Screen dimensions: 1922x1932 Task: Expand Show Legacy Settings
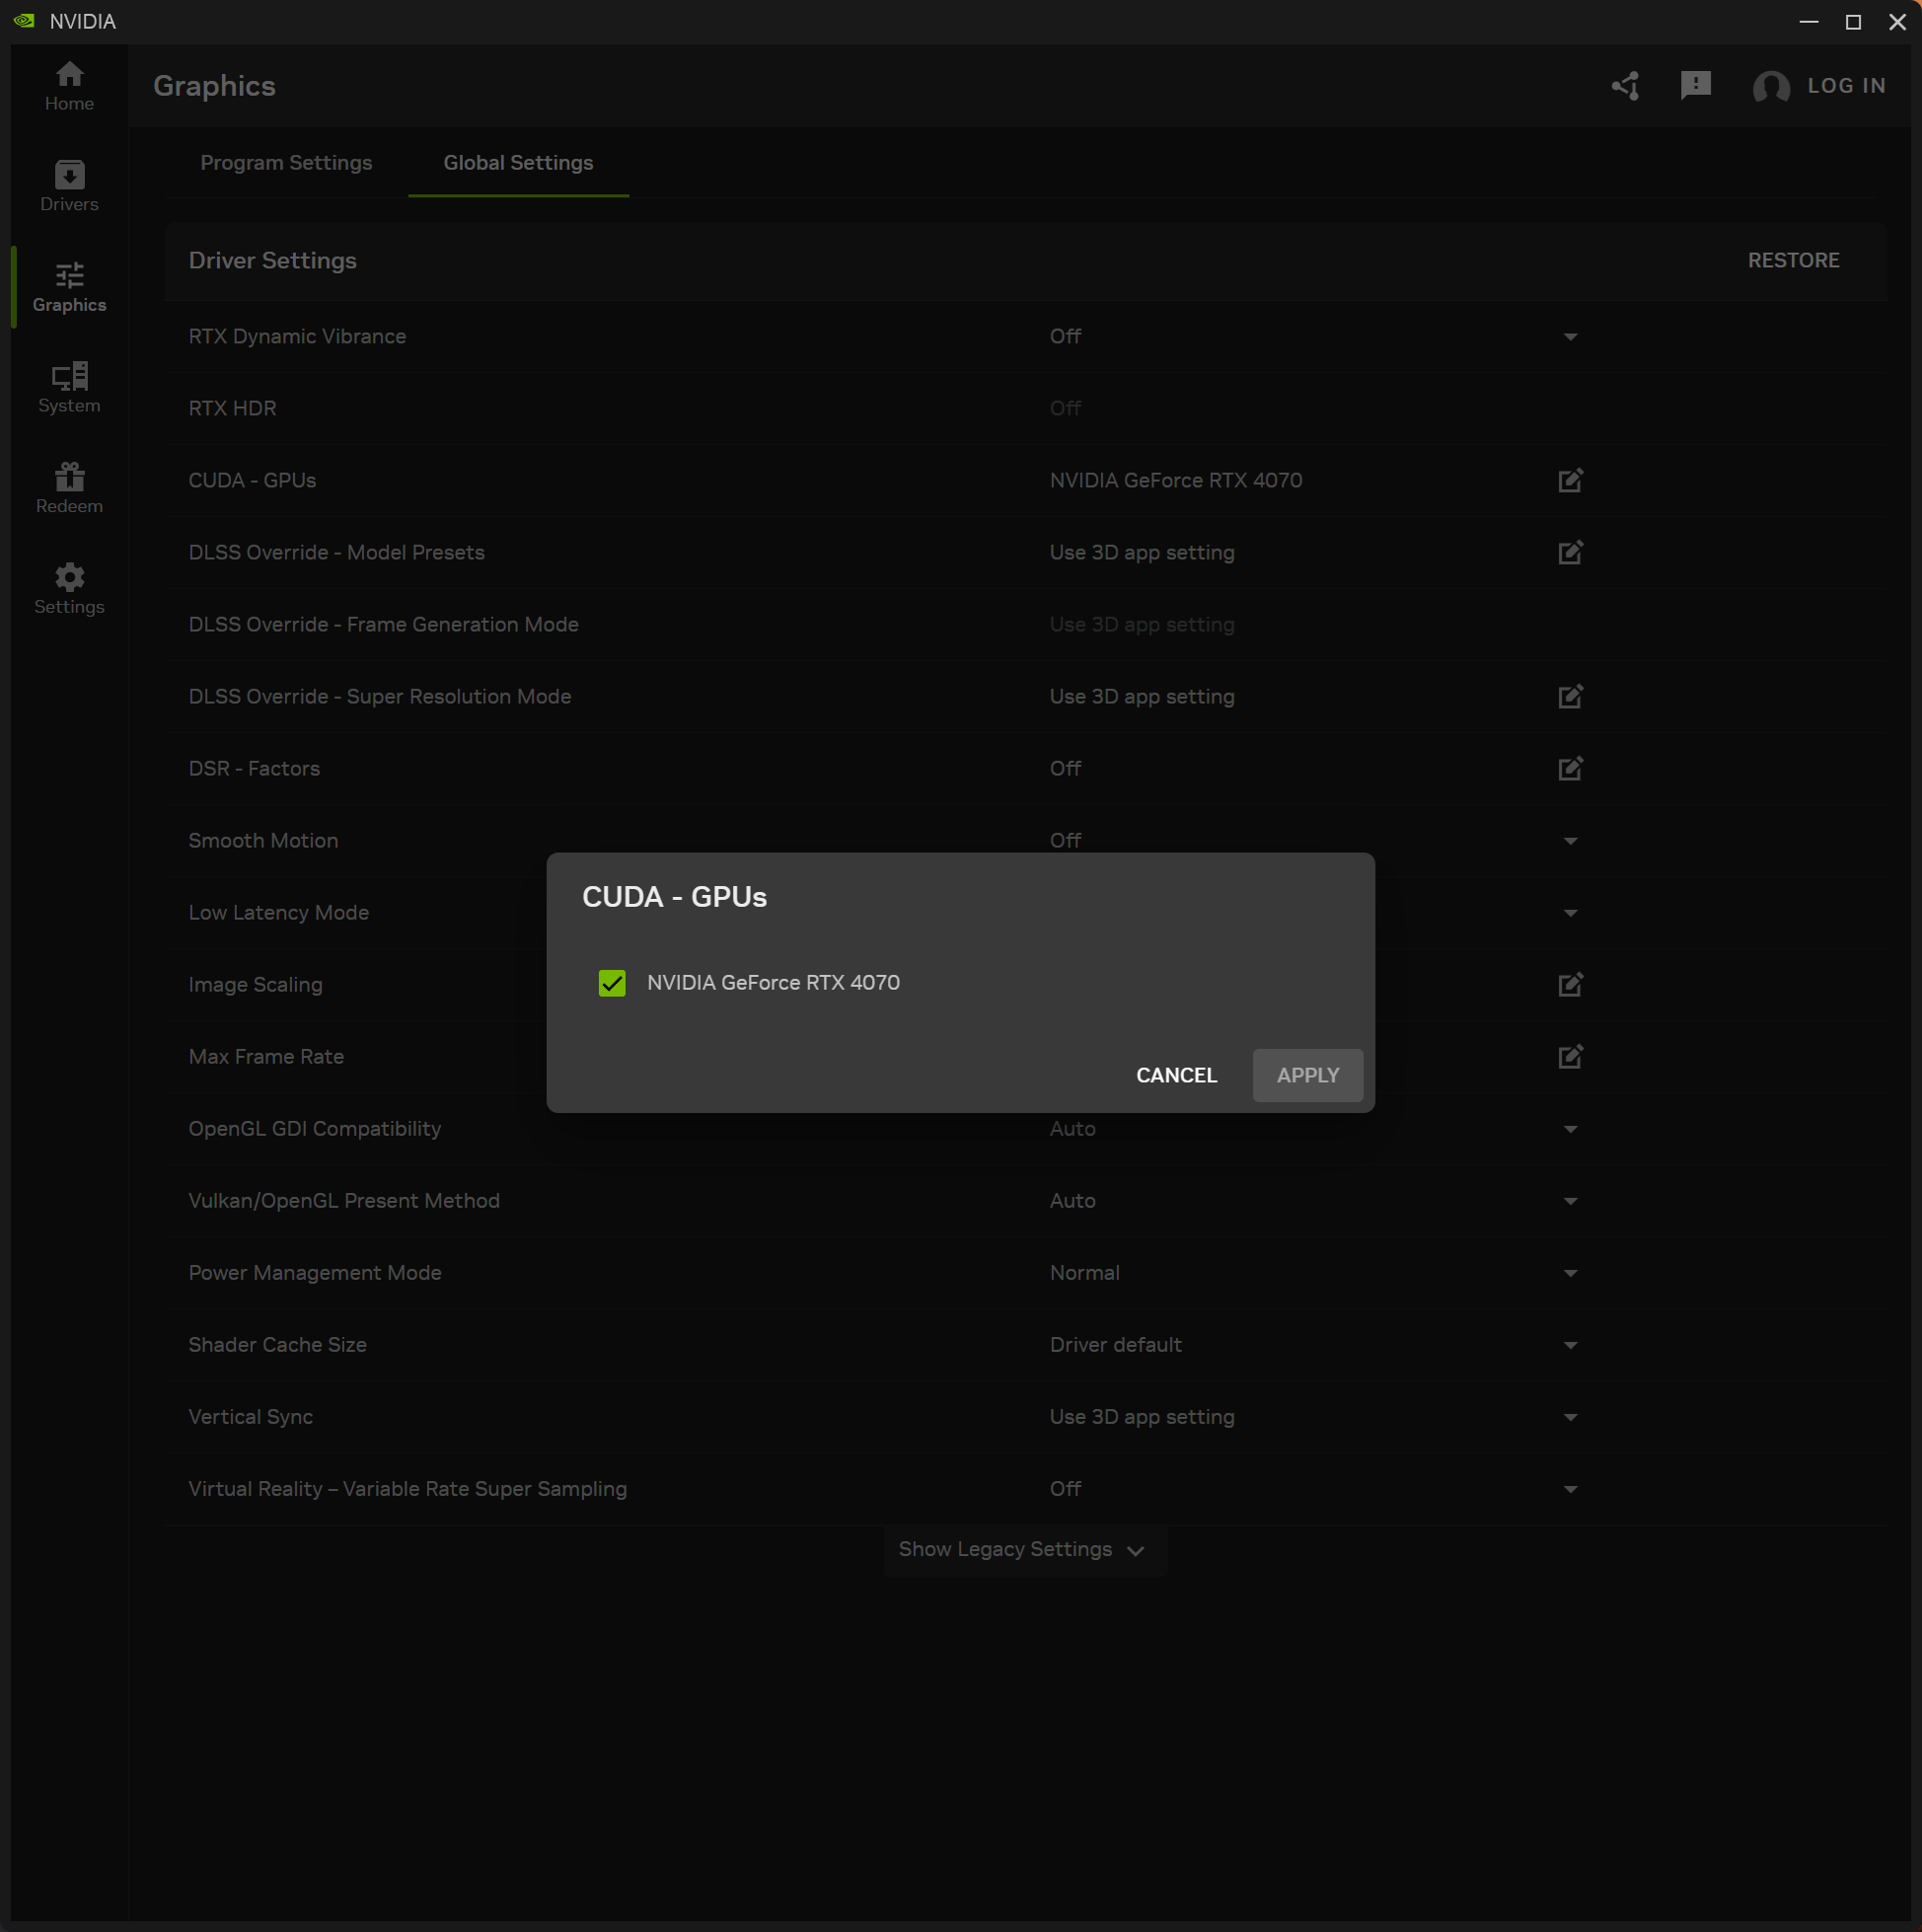[x=1023, y=1549]
